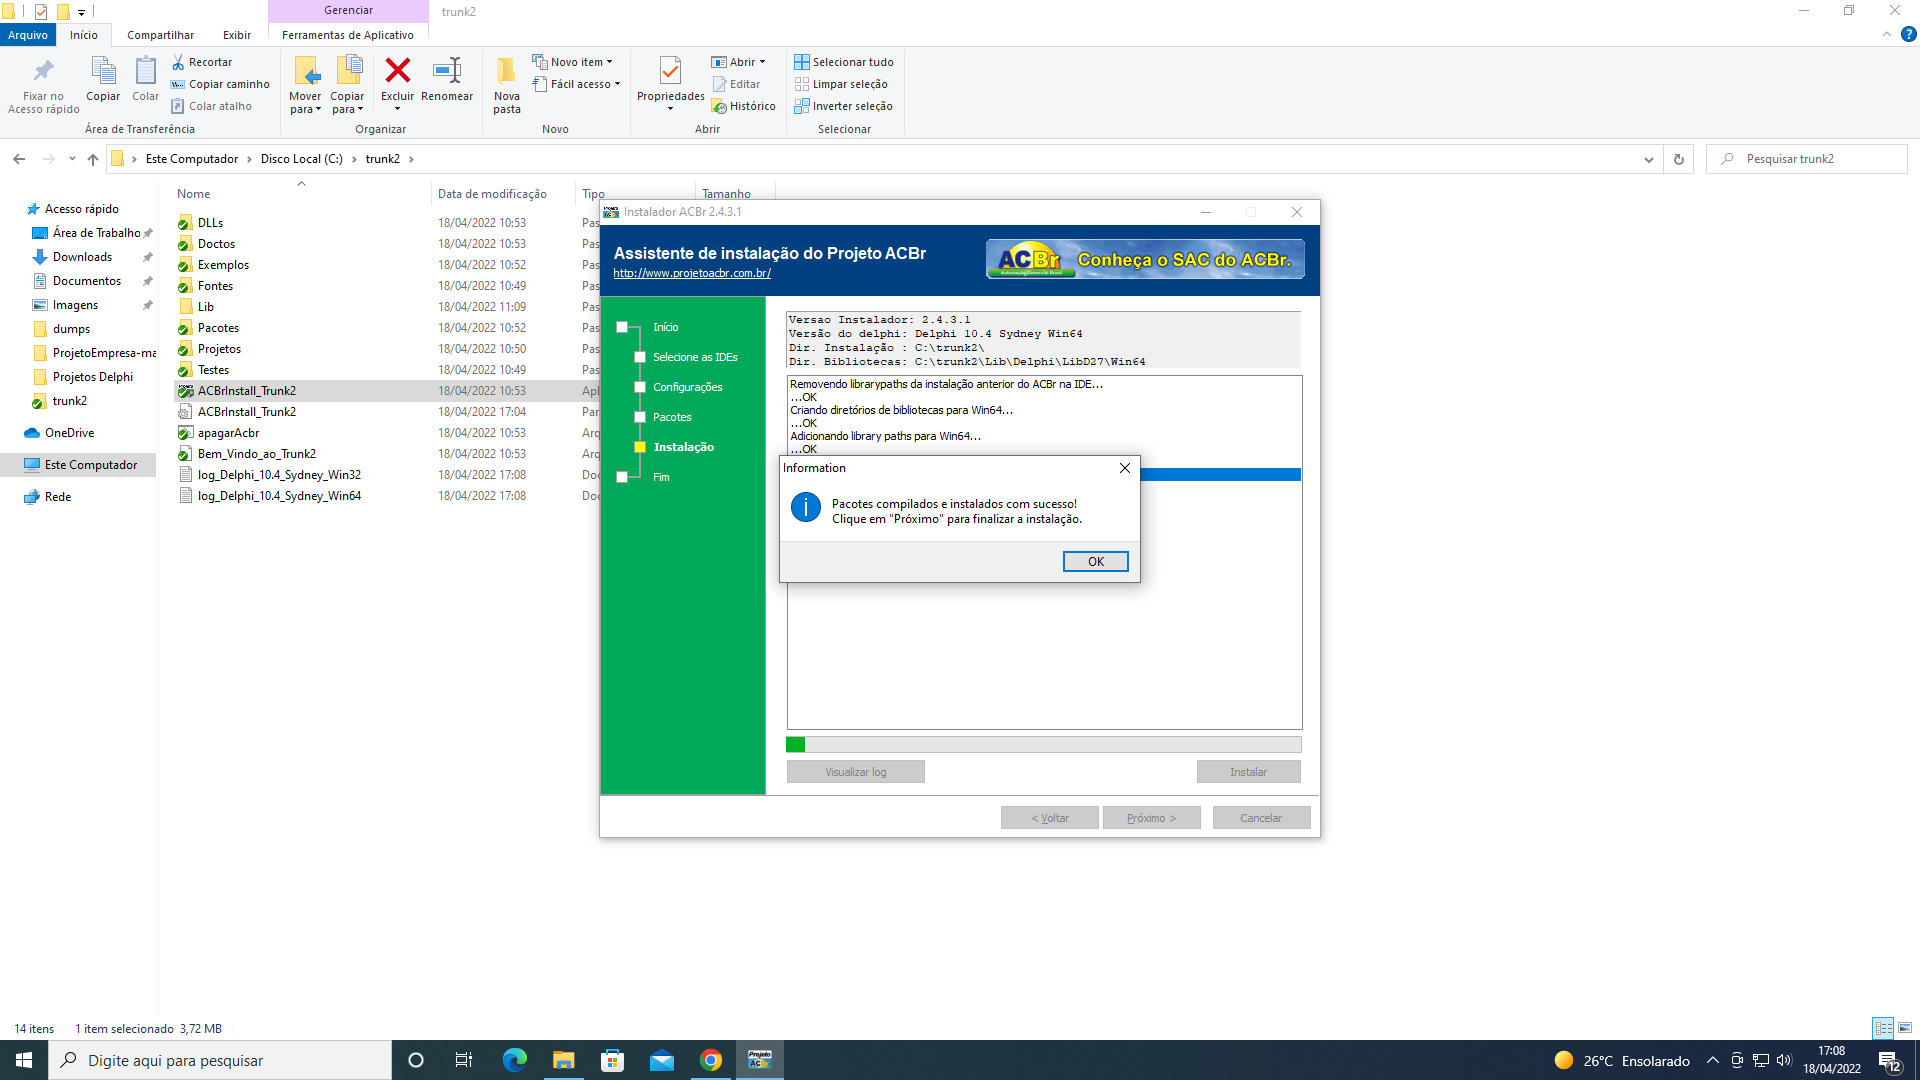Open the Copiar para dropdown
The width and height of the screenshot is (1920, 1080).
(x=347, y=103)
